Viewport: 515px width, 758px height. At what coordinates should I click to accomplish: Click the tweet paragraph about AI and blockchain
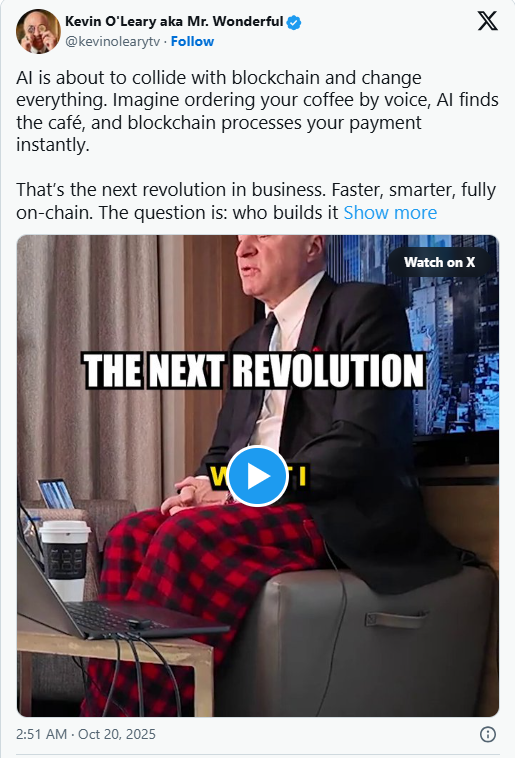point(257,111)
